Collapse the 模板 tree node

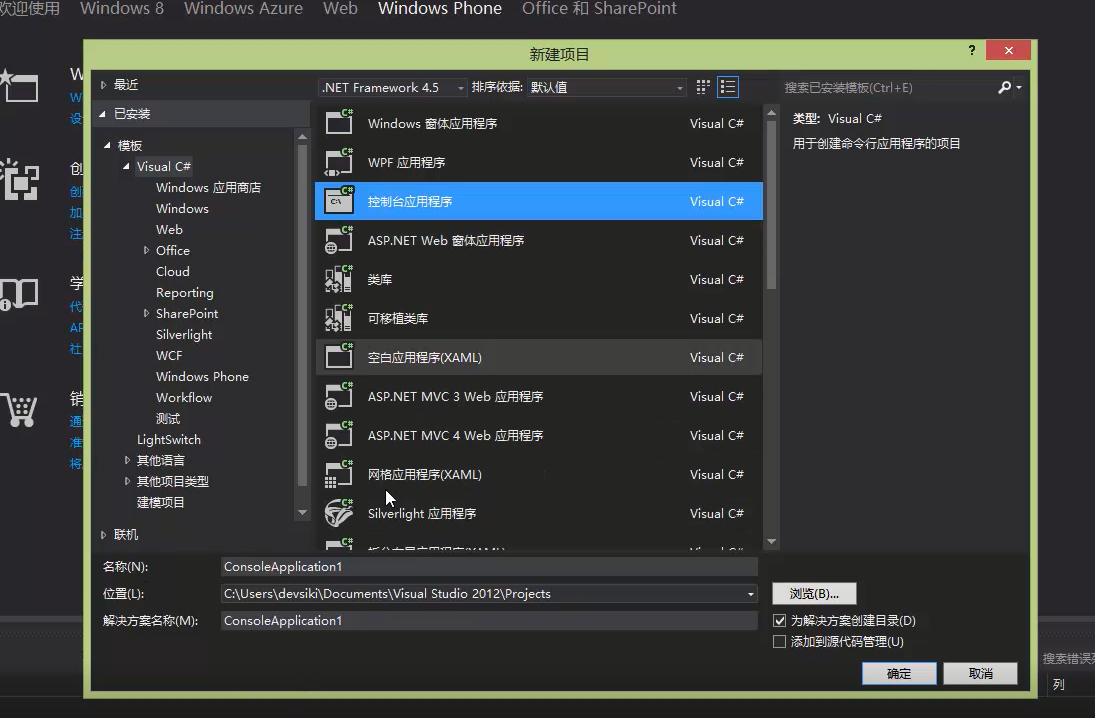107,145
